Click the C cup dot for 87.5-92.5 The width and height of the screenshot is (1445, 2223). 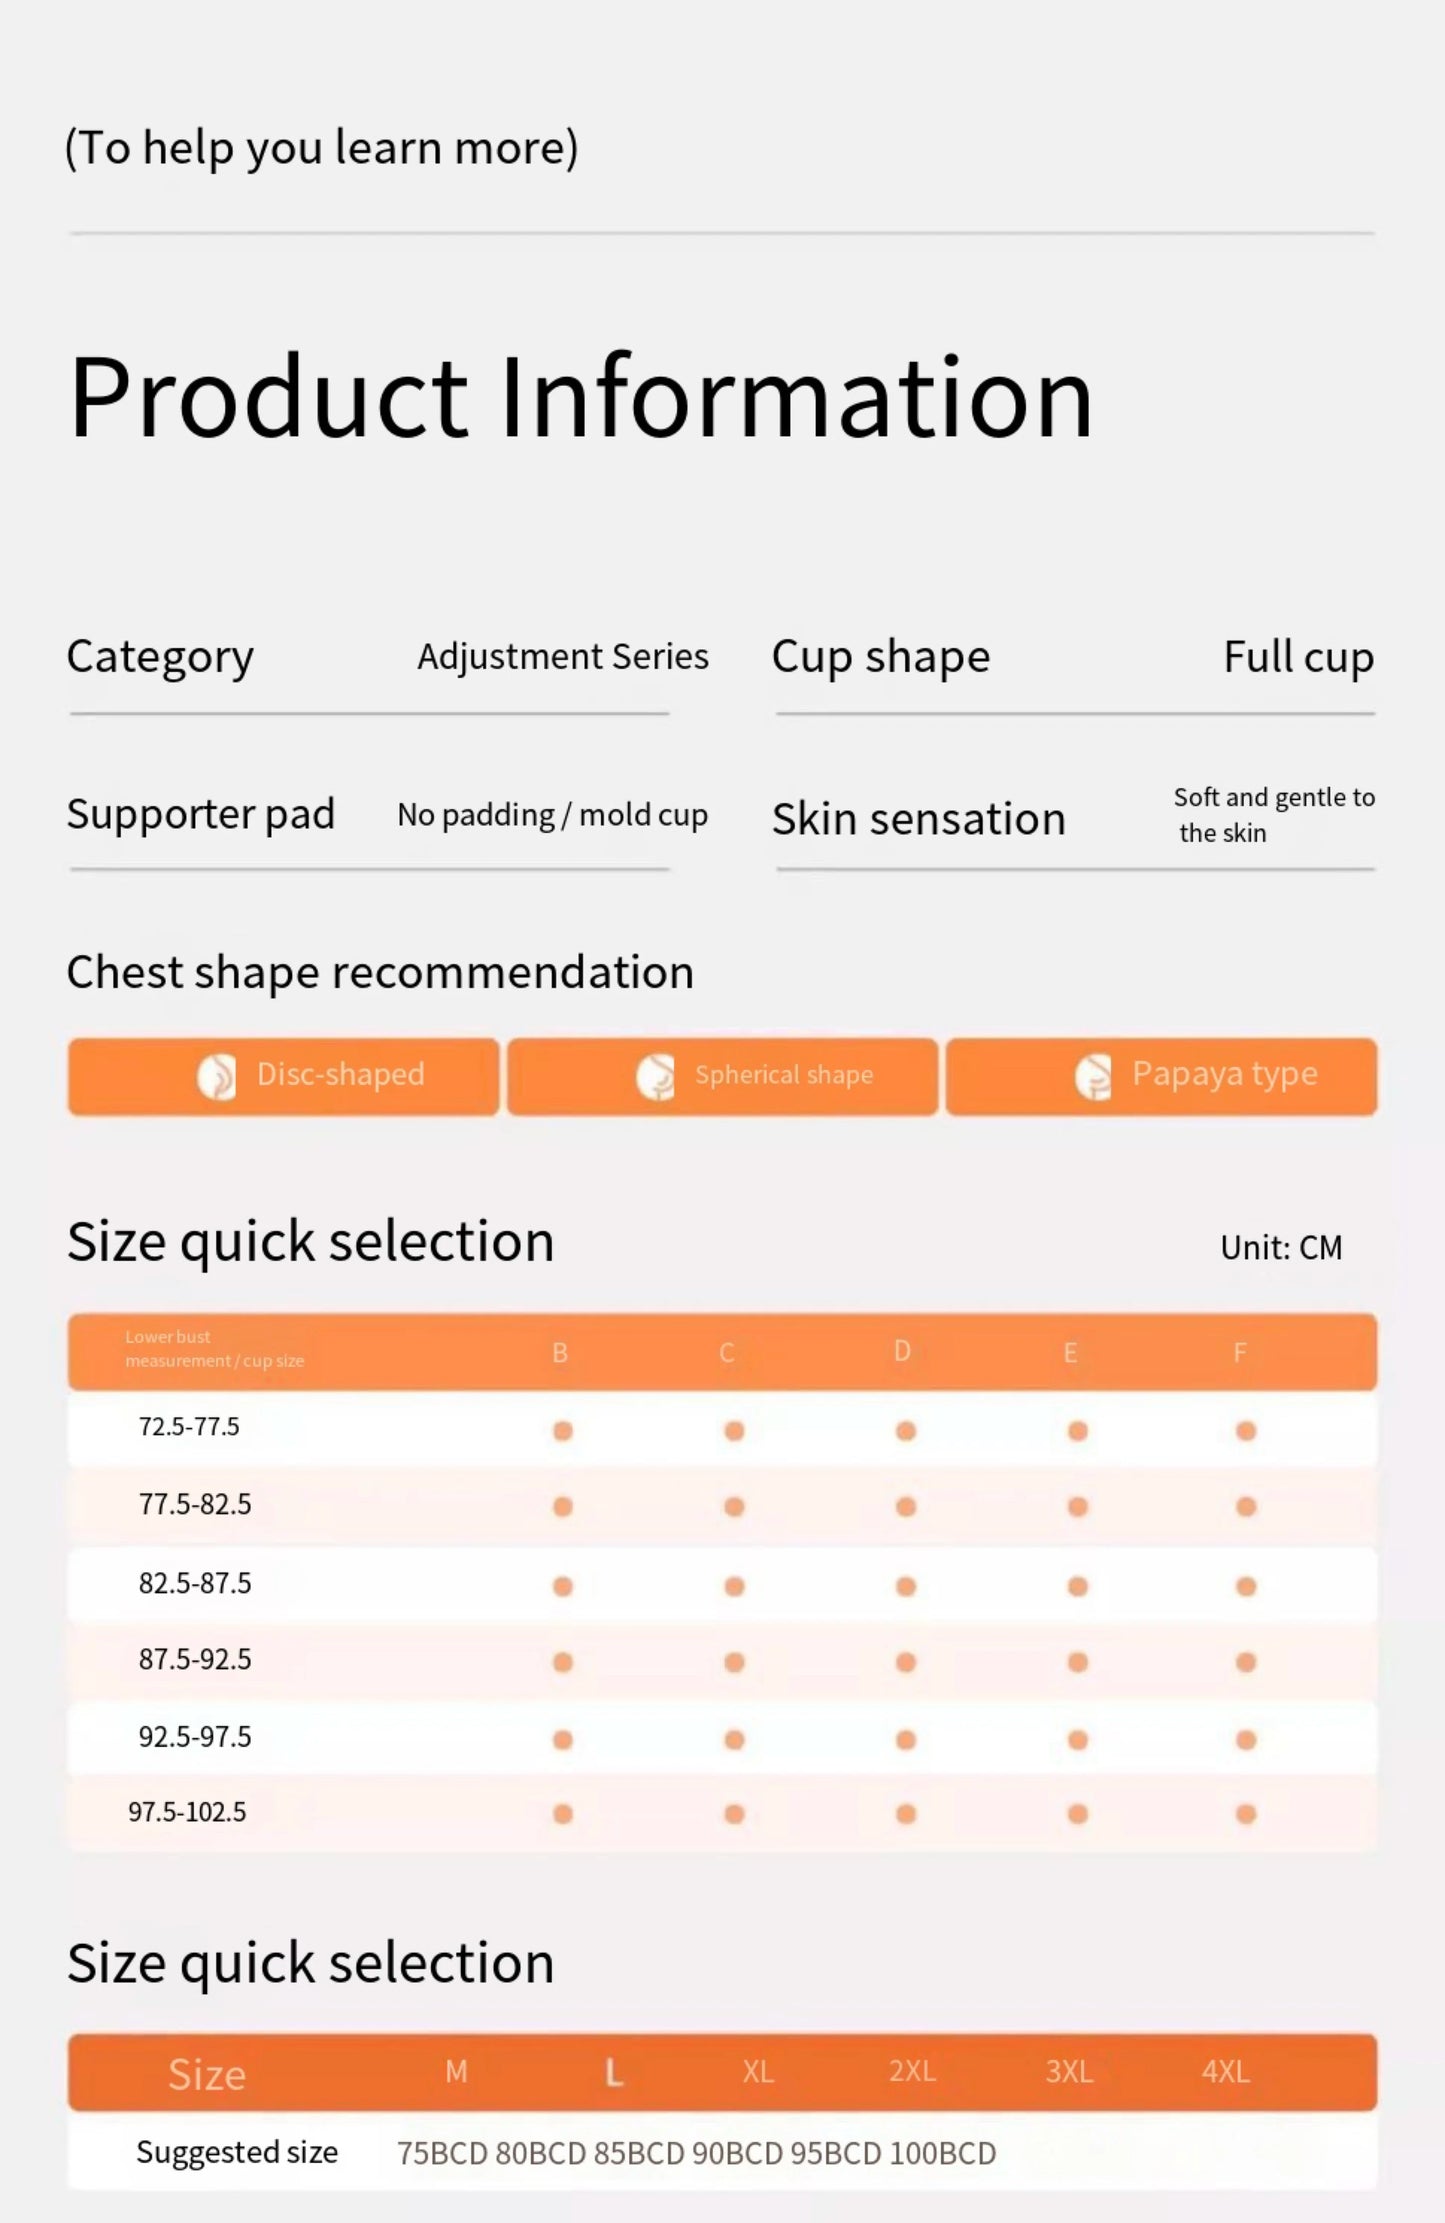click(734, 1662)
